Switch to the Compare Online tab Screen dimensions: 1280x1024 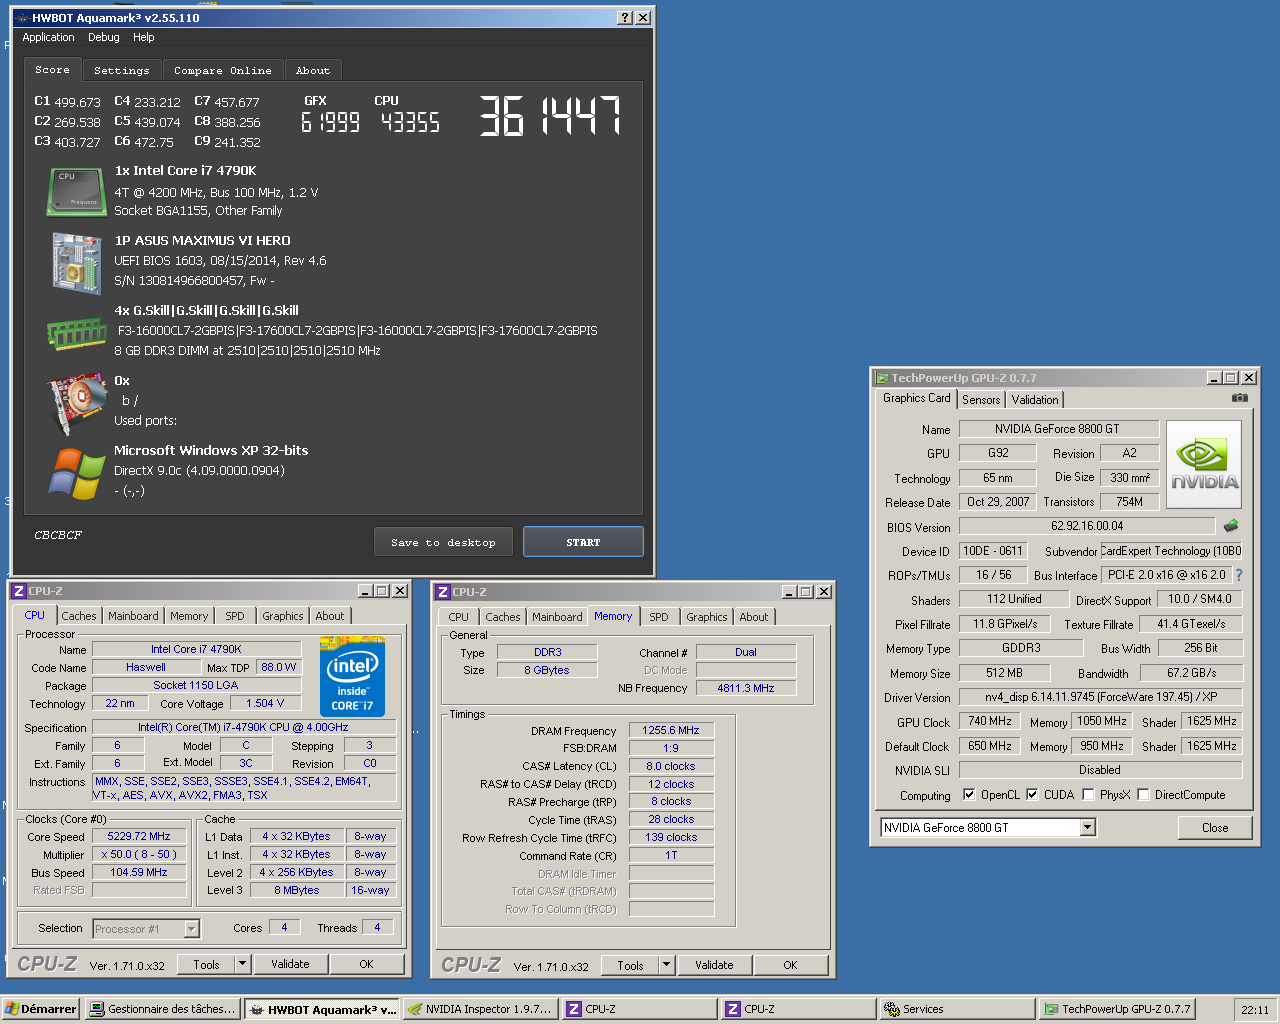click(222, 70)
